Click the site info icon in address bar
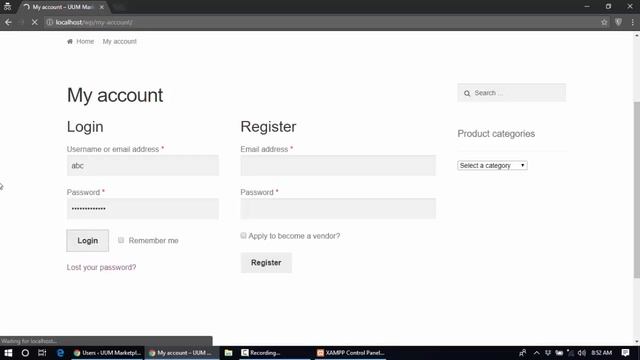The image size is (640, 360). click(49, 22)
